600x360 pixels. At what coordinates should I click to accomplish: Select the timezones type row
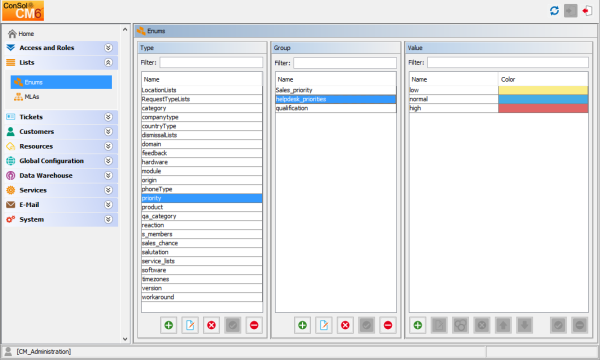tap(202, 279)
